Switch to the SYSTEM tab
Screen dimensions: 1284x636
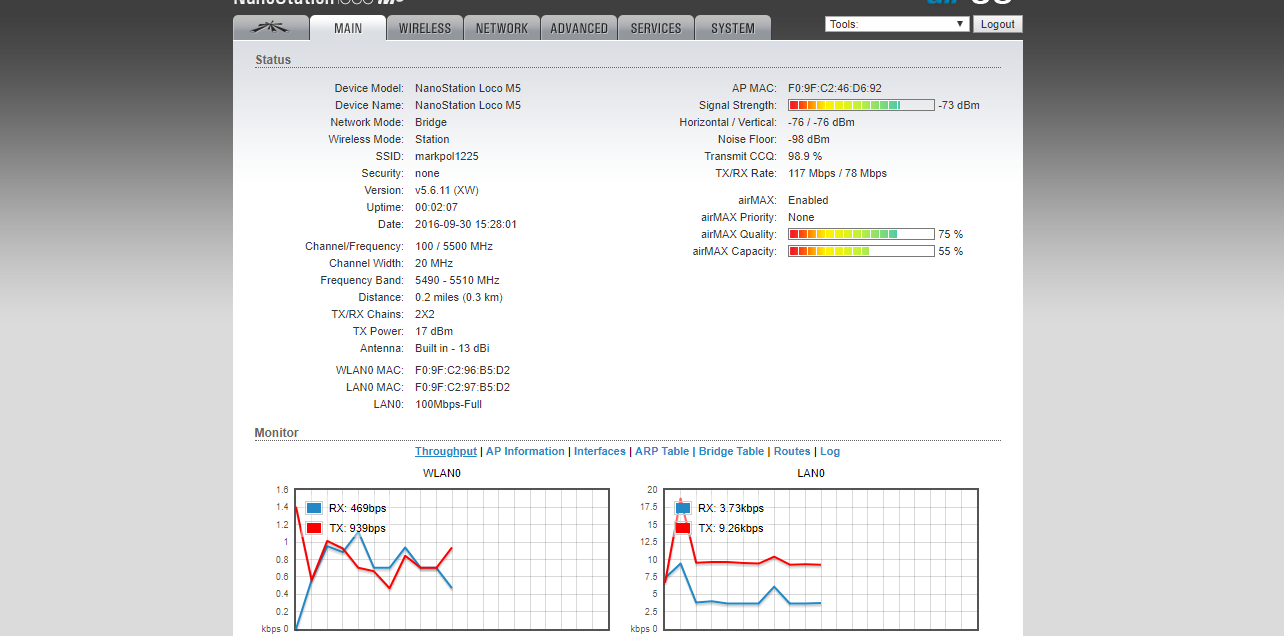point(733,28)
